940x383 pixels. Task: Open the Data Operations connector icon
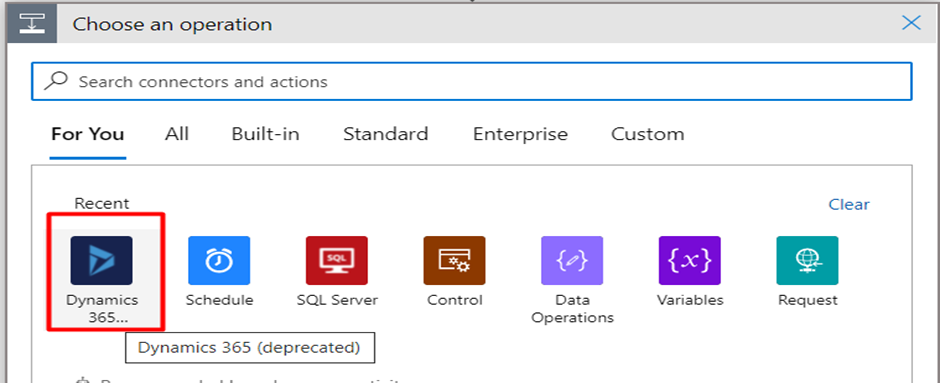[x=572, y=260]
